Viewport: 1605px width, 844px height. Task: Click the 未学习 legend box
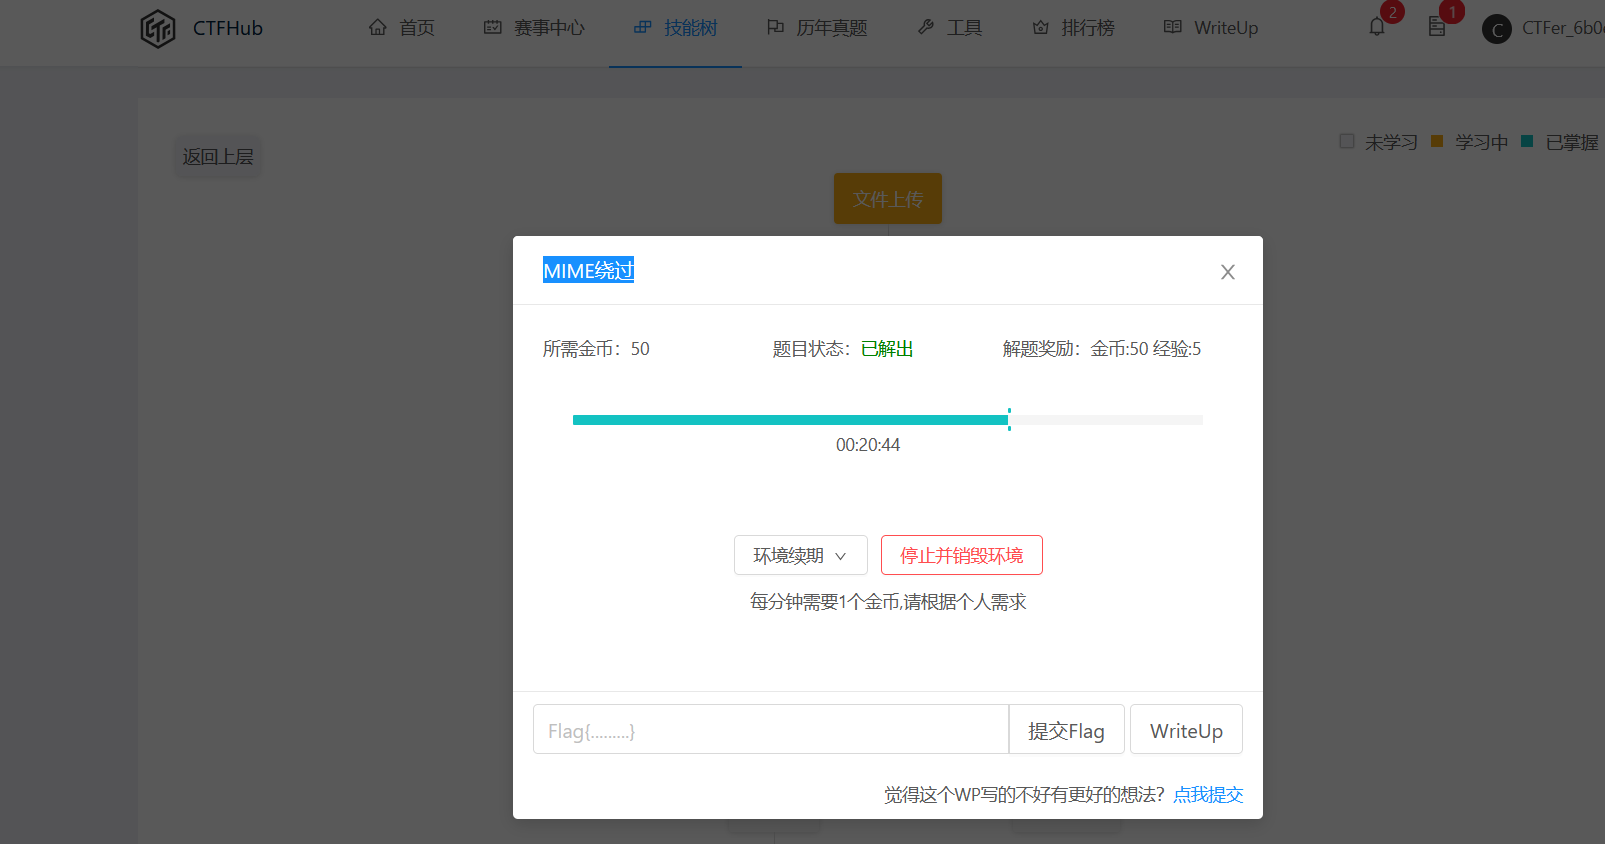coord(1347,141)
